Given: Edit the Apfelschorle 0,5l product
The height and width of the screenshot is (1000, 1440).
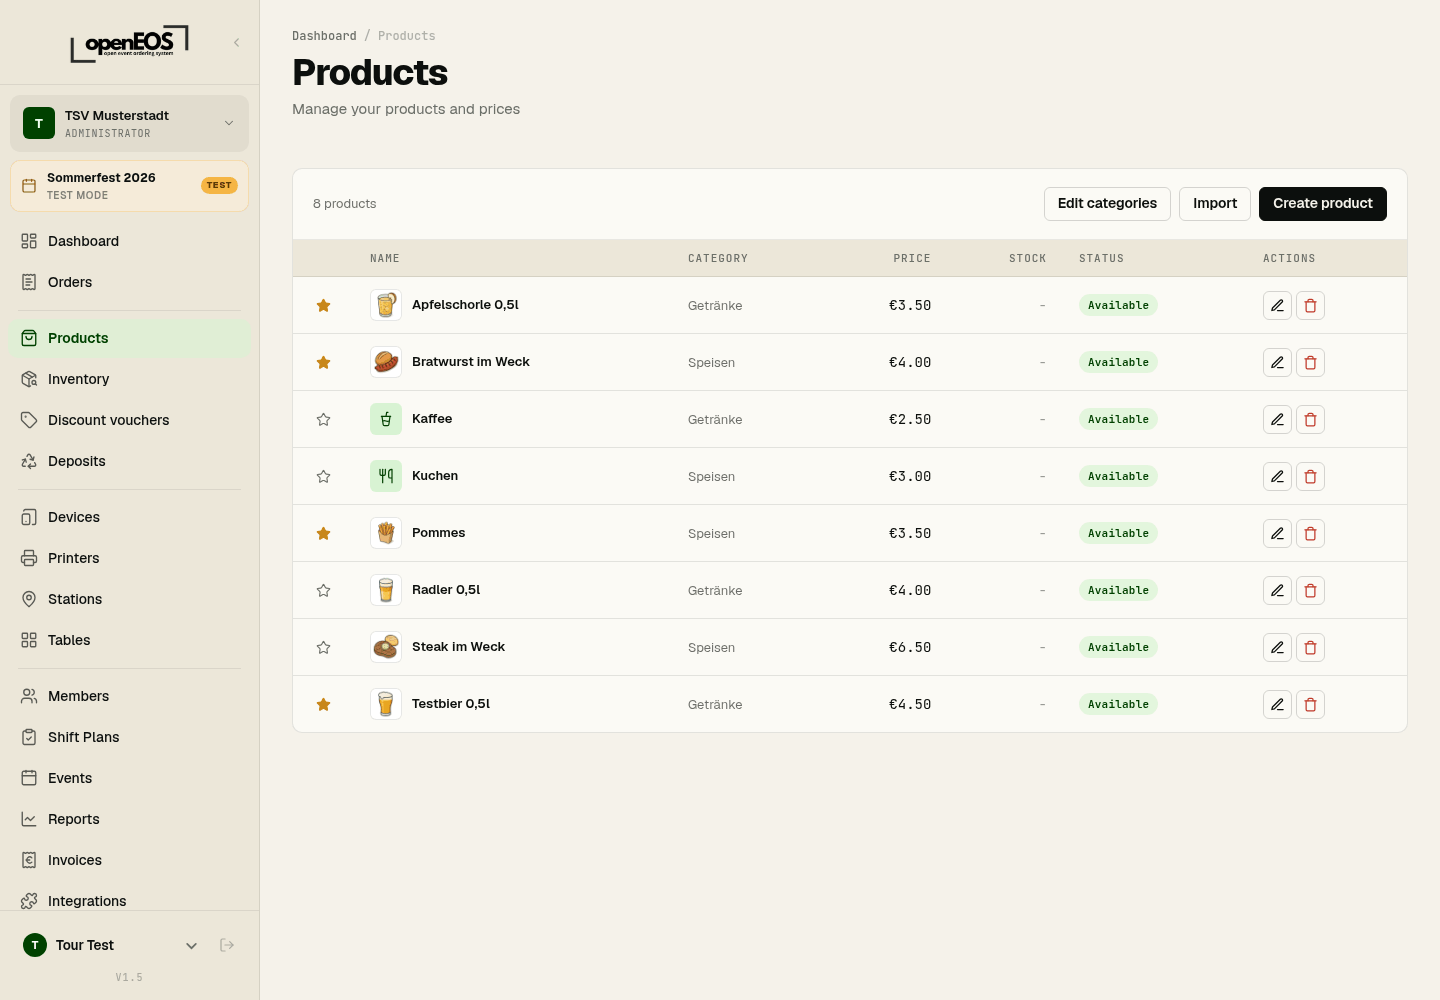Looking at the screenshot, I should click(1277, 305).
